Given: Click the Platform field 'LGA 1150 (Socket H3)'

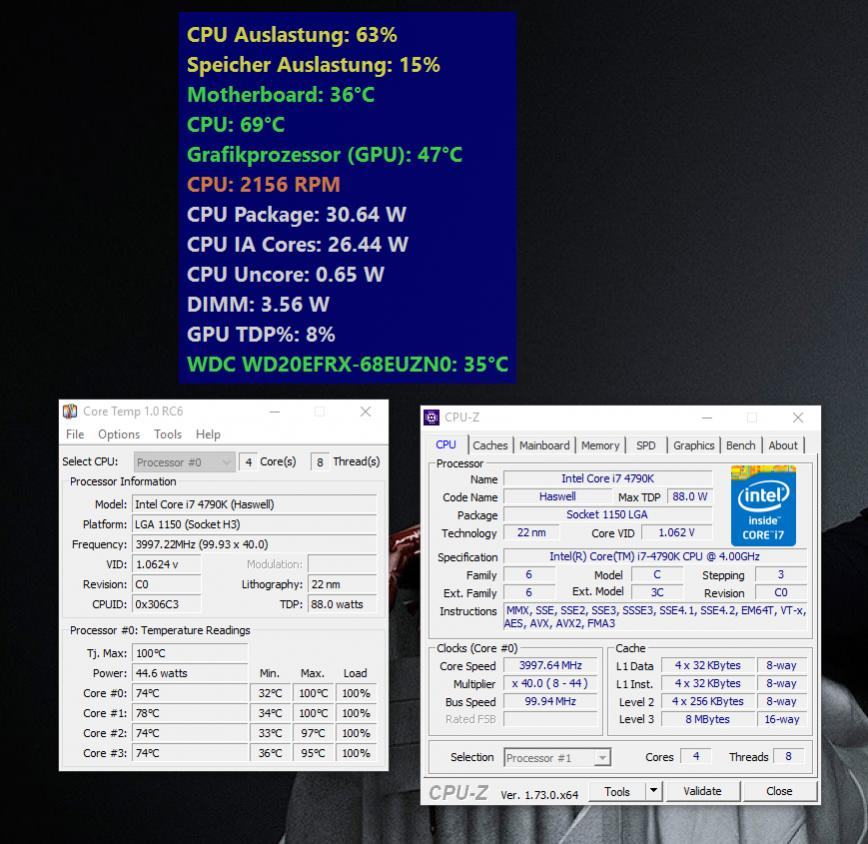Looking at the screenshot, I should (x=254, y=525).
